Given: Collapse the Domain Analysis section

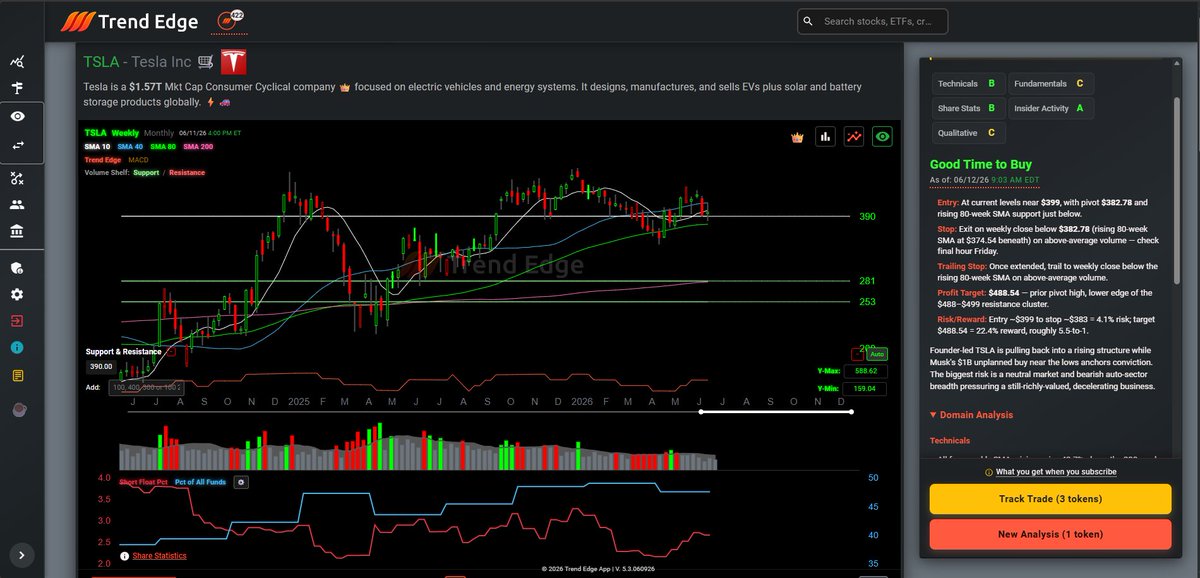Looking at the screenshot, I should tap(971, 415).
